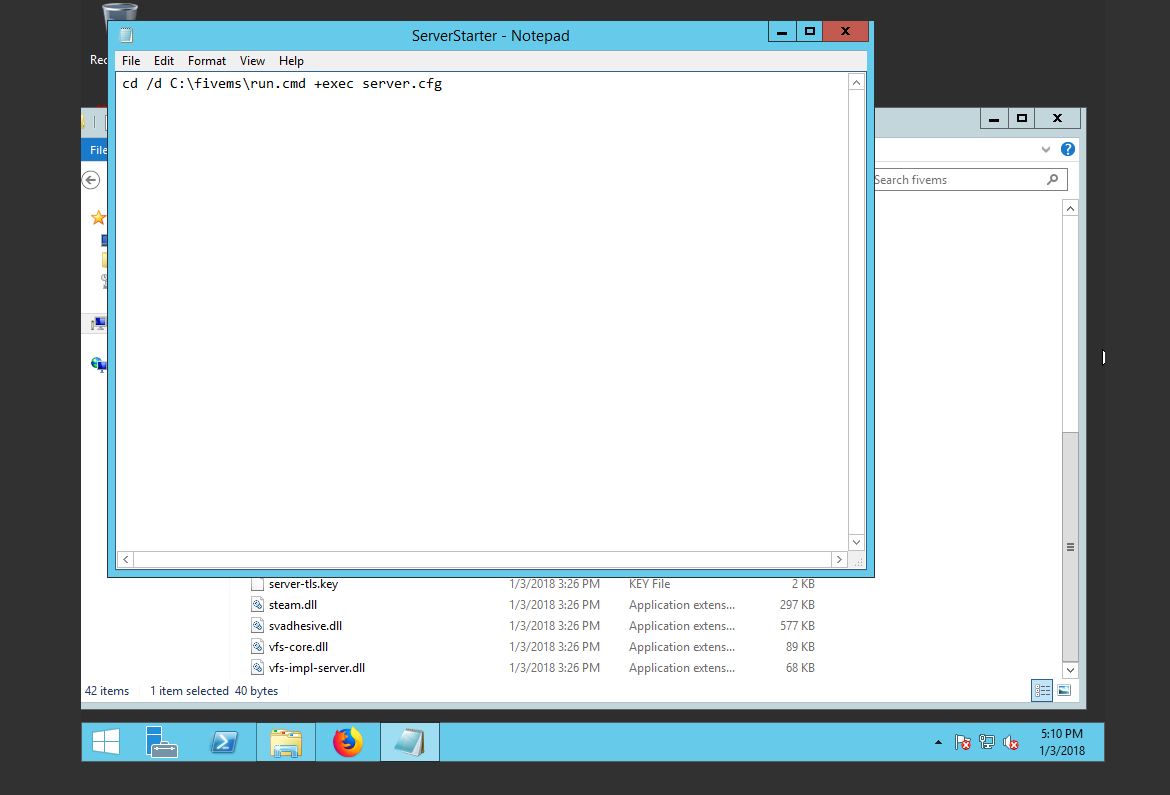Click the steam.dll file icon

click(x=257, y=605)
